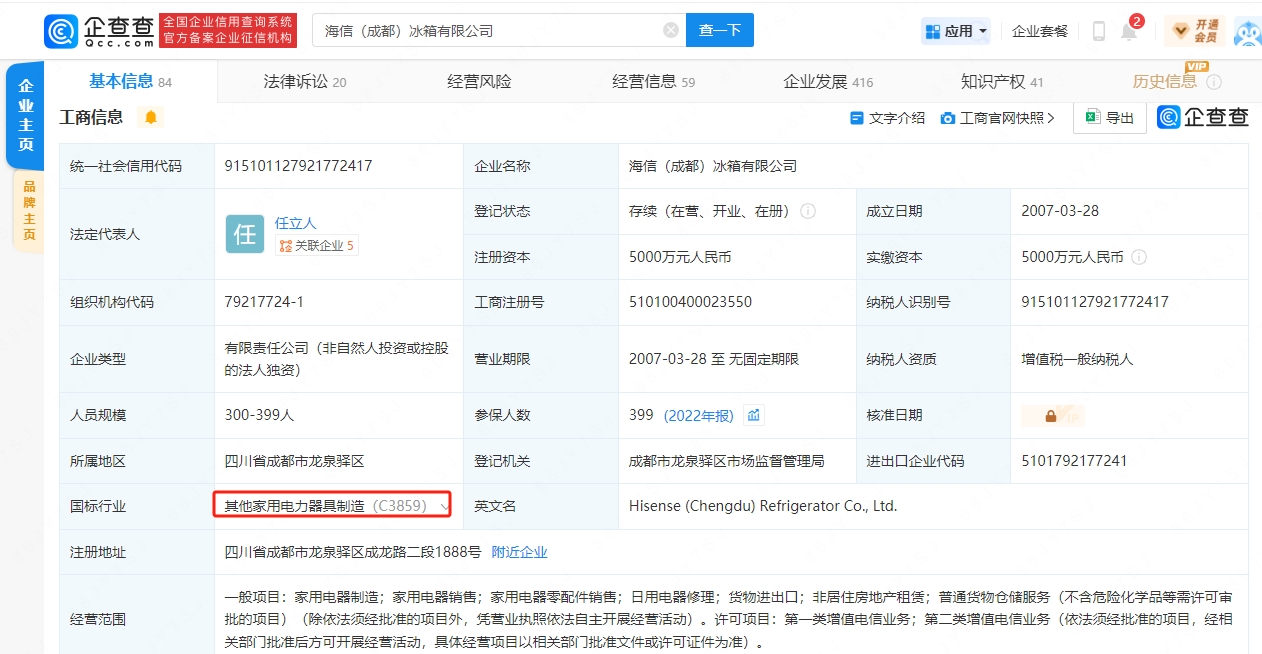Switch to the 法律诉讼 tab
Image resolution: width=1262 pixels, height=654 pixels.
coord(305,82)
